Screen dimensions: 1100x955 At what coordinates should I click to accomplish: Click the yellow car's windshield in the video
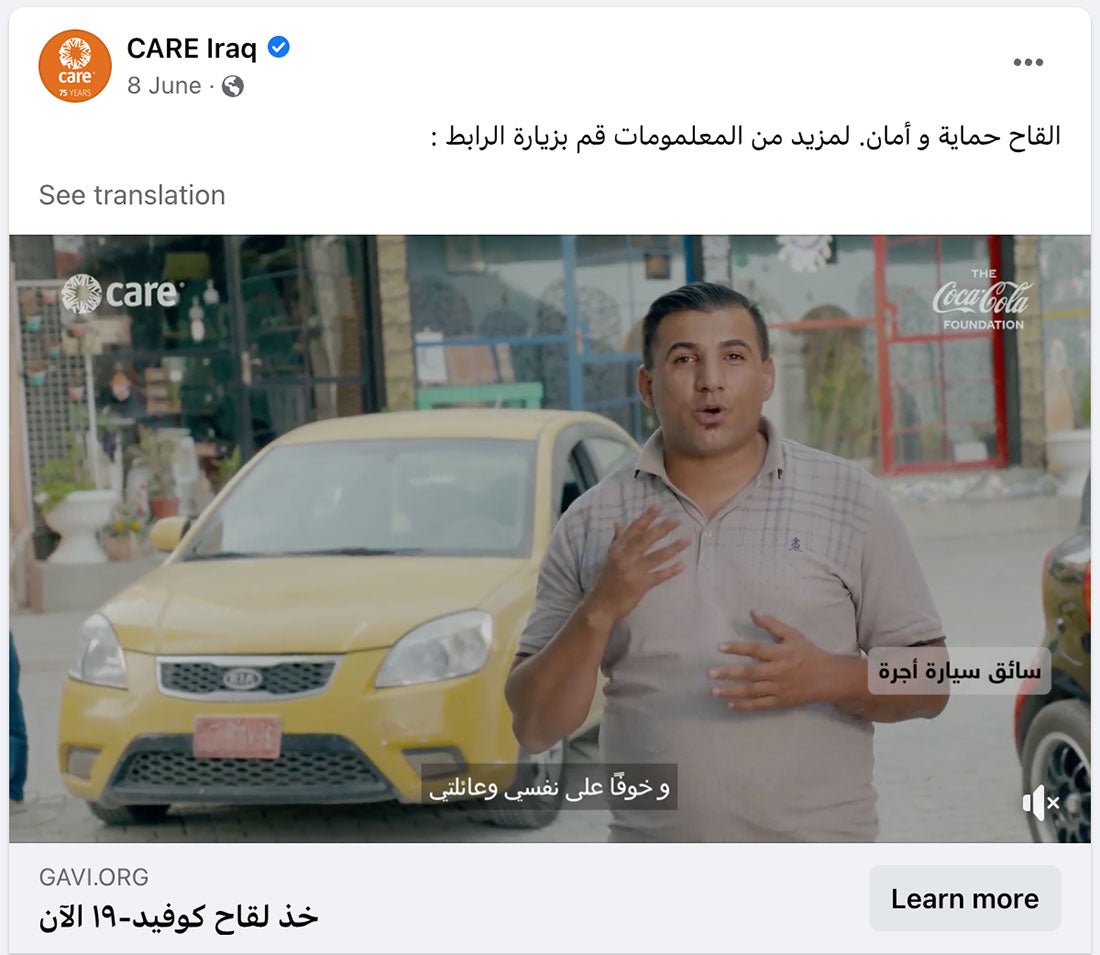(365, 500)
